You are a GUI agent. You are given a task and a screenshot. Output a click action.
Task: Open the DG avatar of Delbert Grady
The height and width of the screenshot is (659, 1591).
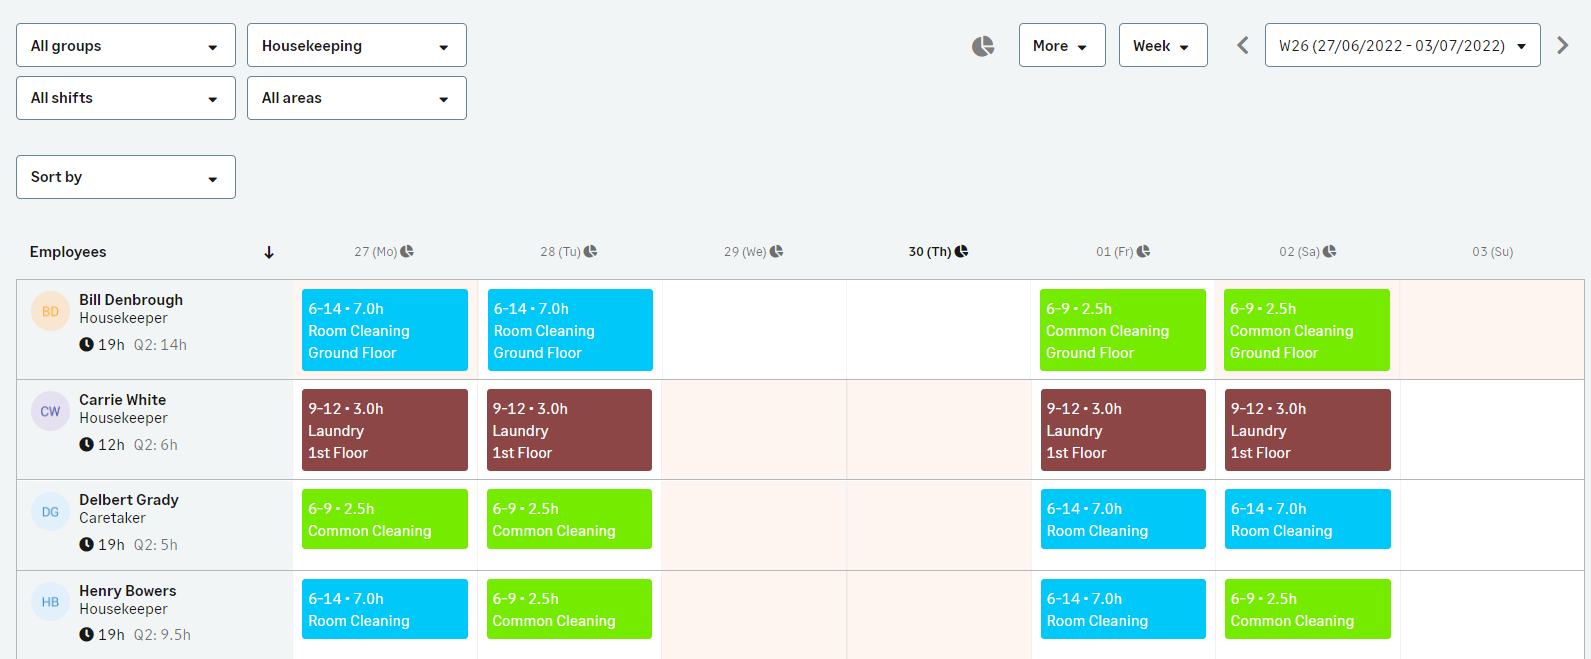(x=50, y=511)
